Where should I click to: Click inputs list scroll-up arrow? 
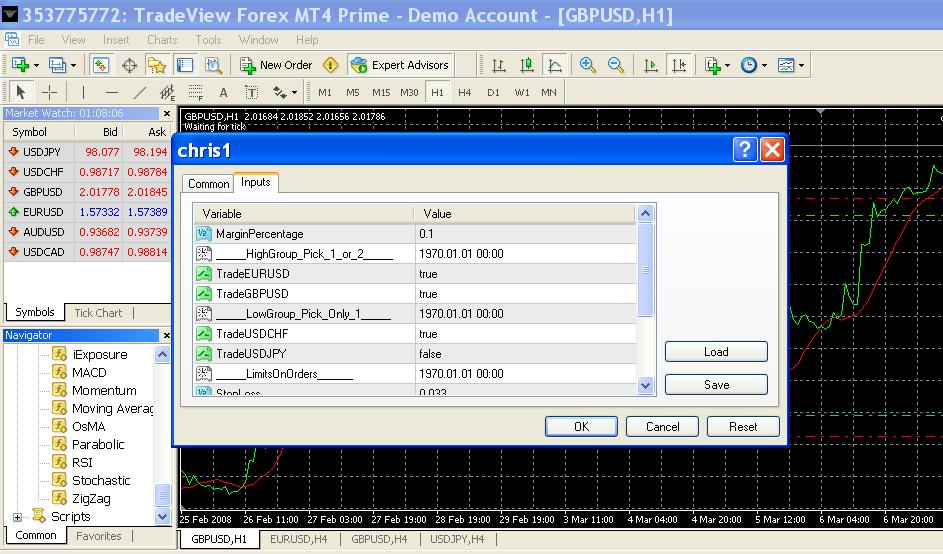click(645, 214)
